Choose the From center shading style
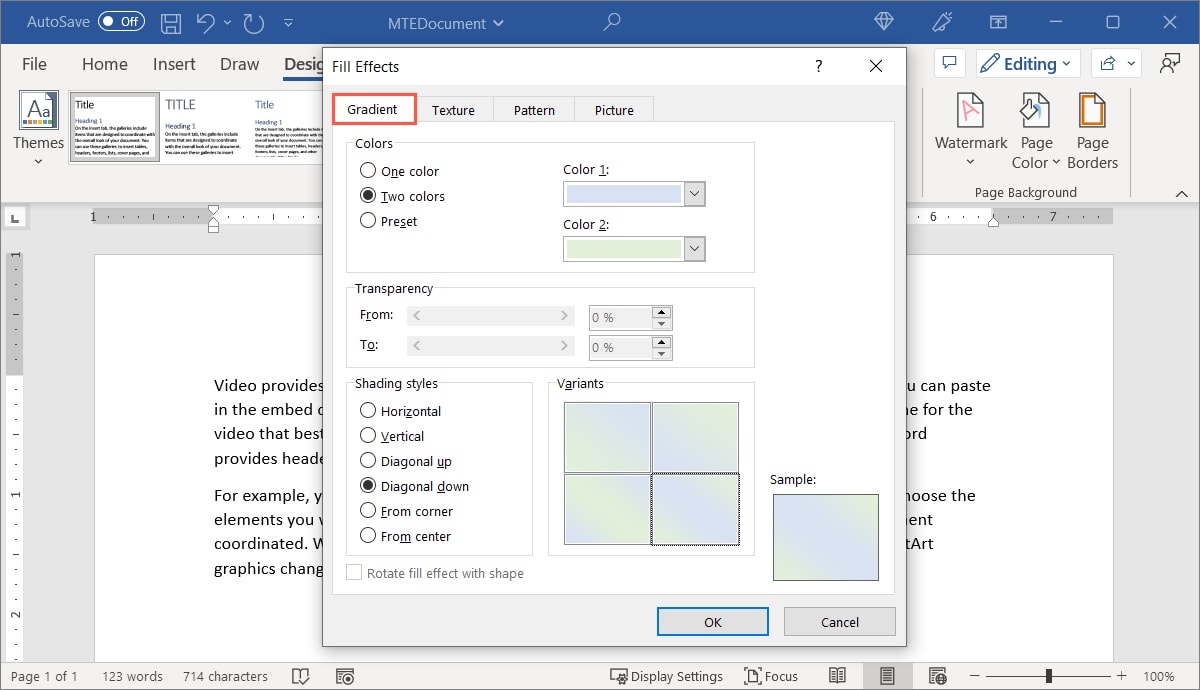This screenshot has height=690, width=1200. 368,536
